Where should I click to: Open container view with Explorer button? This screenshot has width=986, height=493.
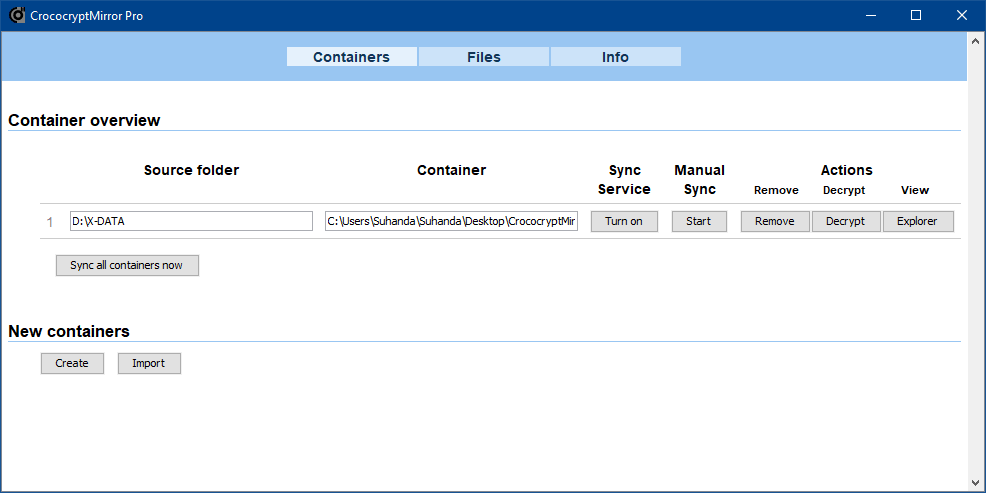917,221
